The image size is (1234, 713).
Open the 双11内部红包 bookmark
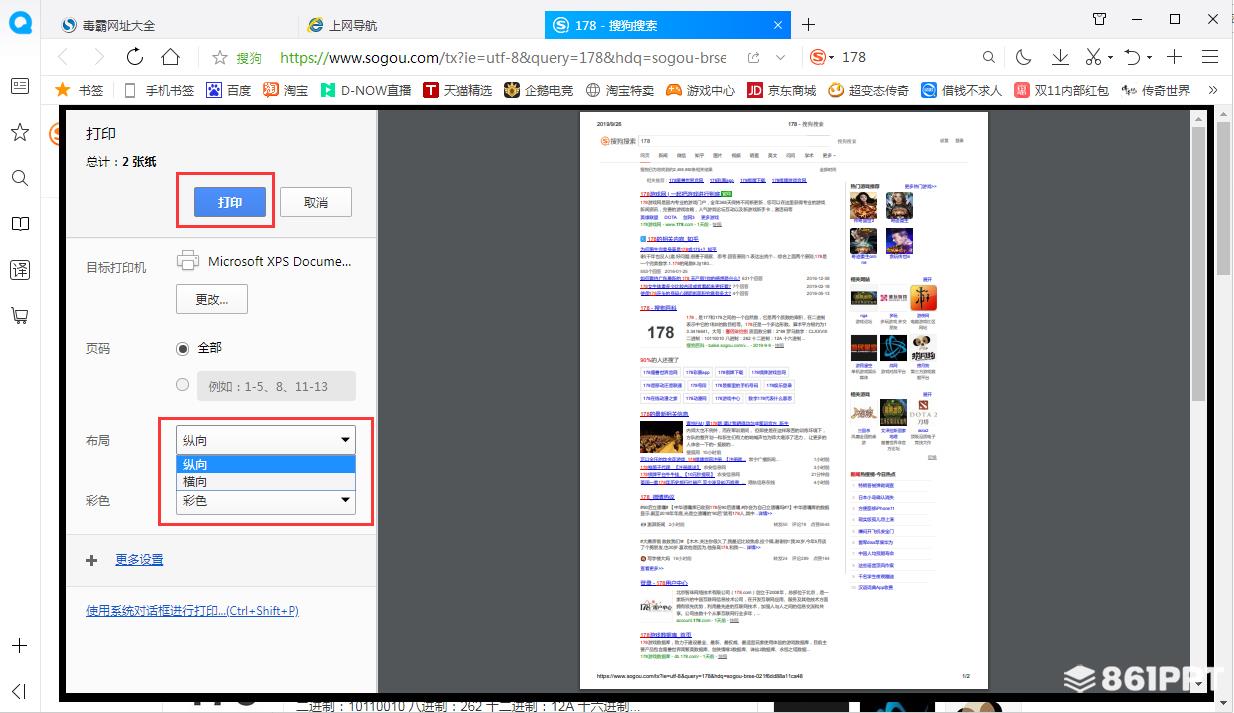point(1062,90)
